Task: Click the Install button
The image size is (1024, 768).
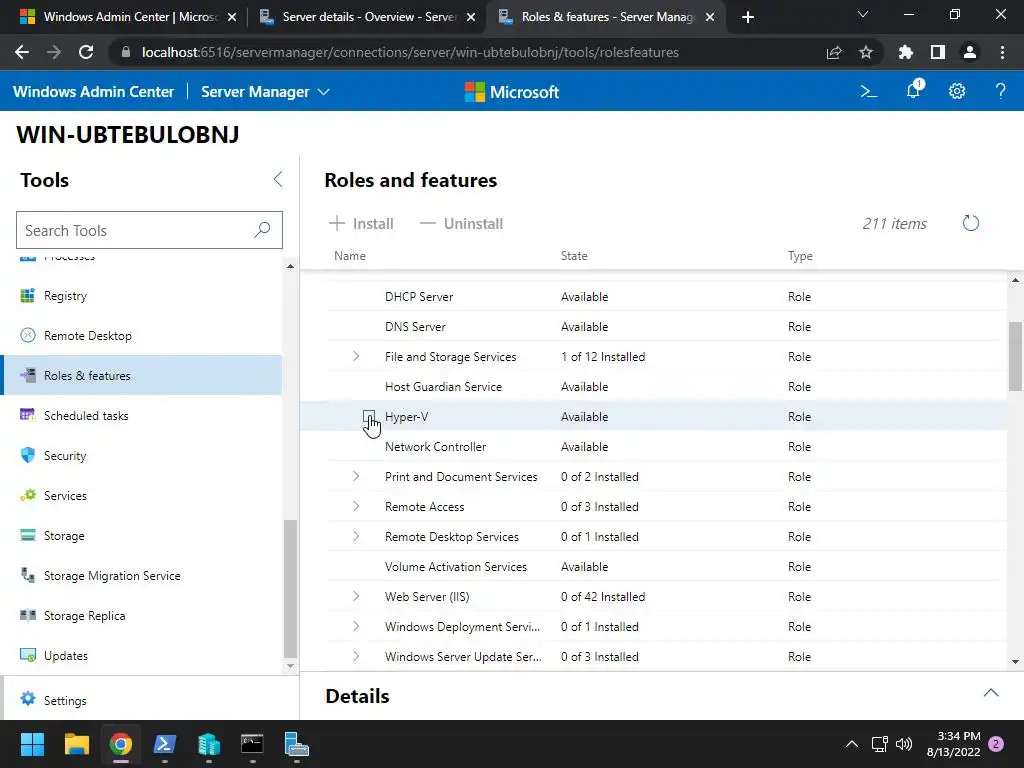Action: pyautogui.click(x=361, y=223)
